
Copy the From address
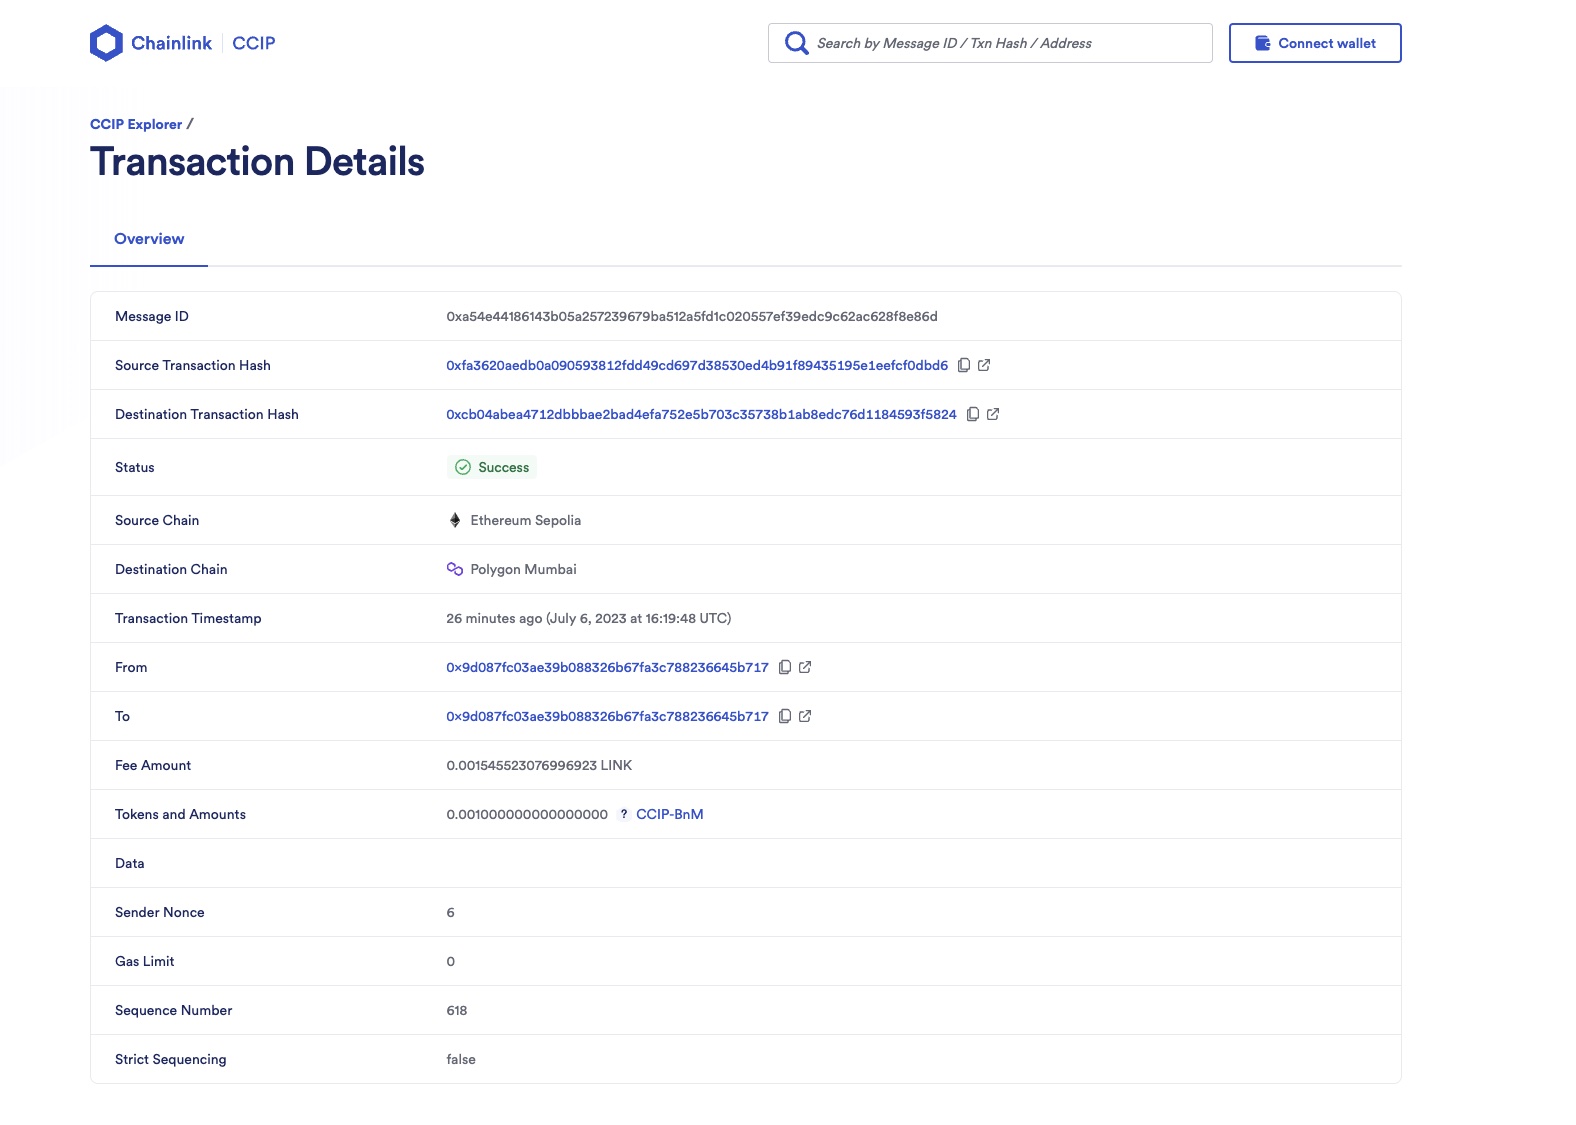tap(785, 667)
